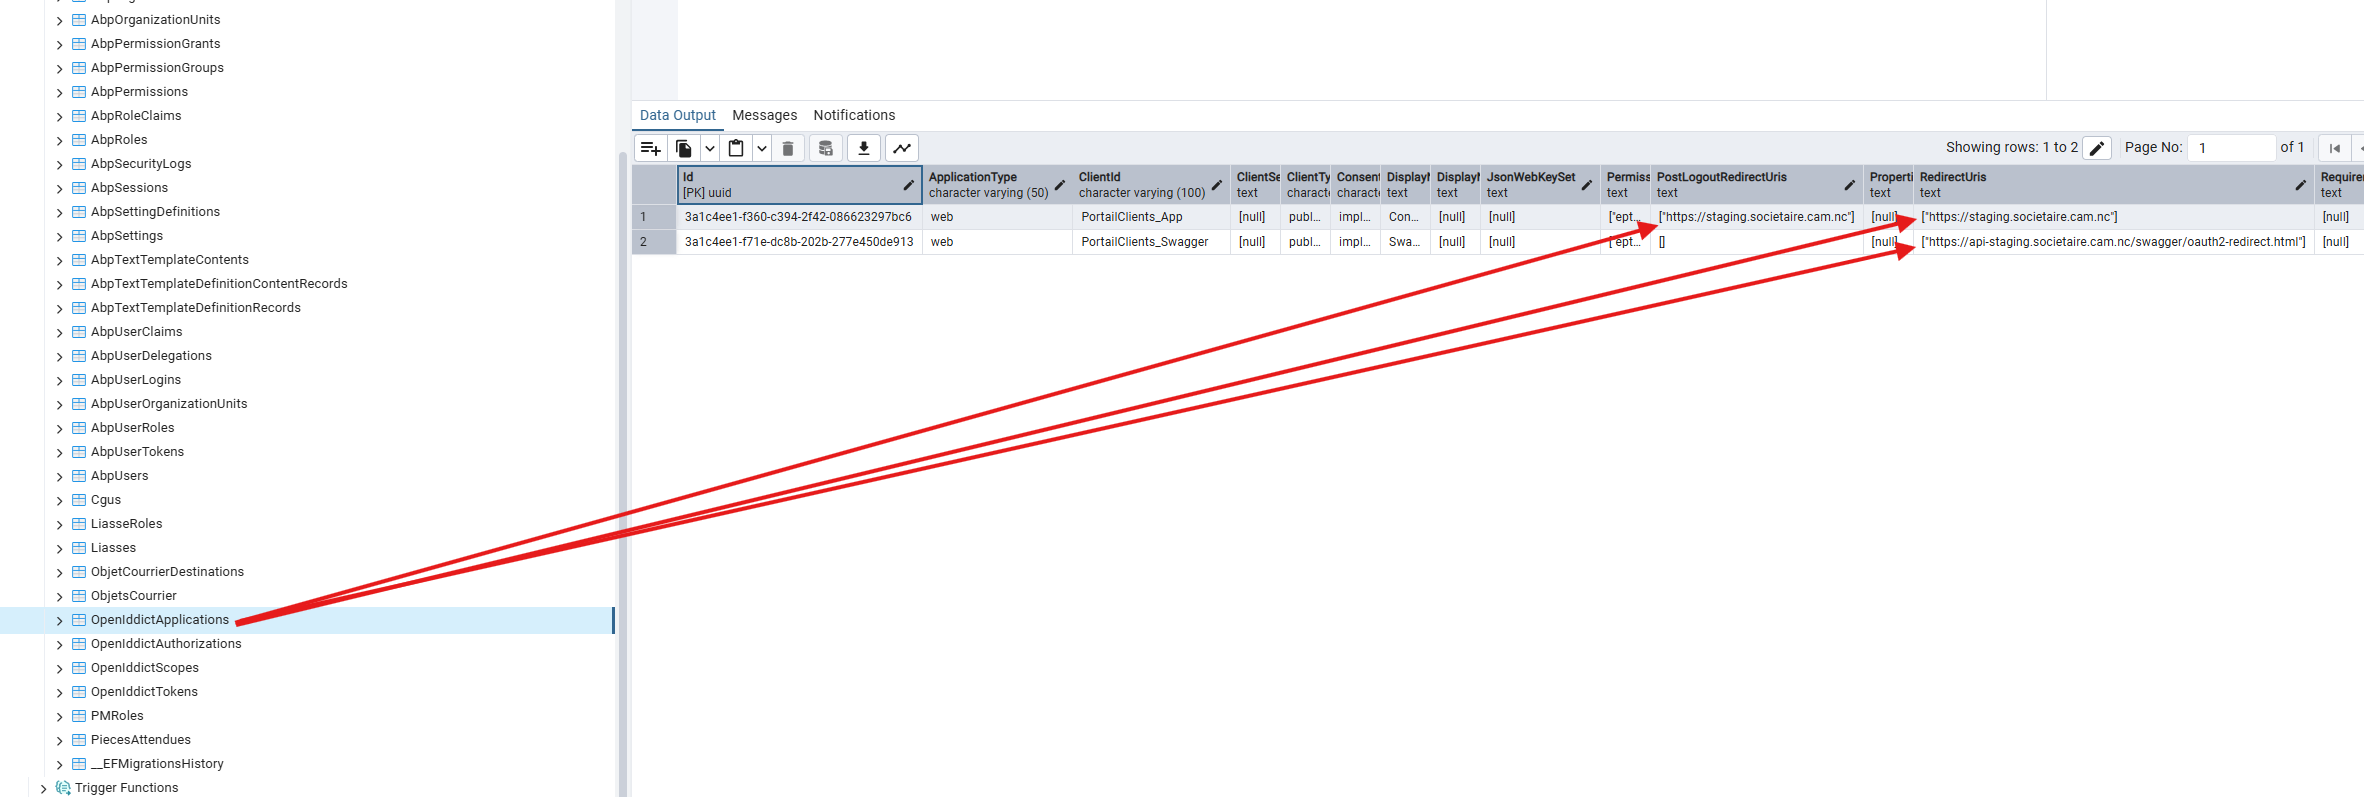Image resolution: width=2364 pixels, height=797 pixels.
Task: Download results as file icon
Action: pyautogui.click(x=864, y=148)
